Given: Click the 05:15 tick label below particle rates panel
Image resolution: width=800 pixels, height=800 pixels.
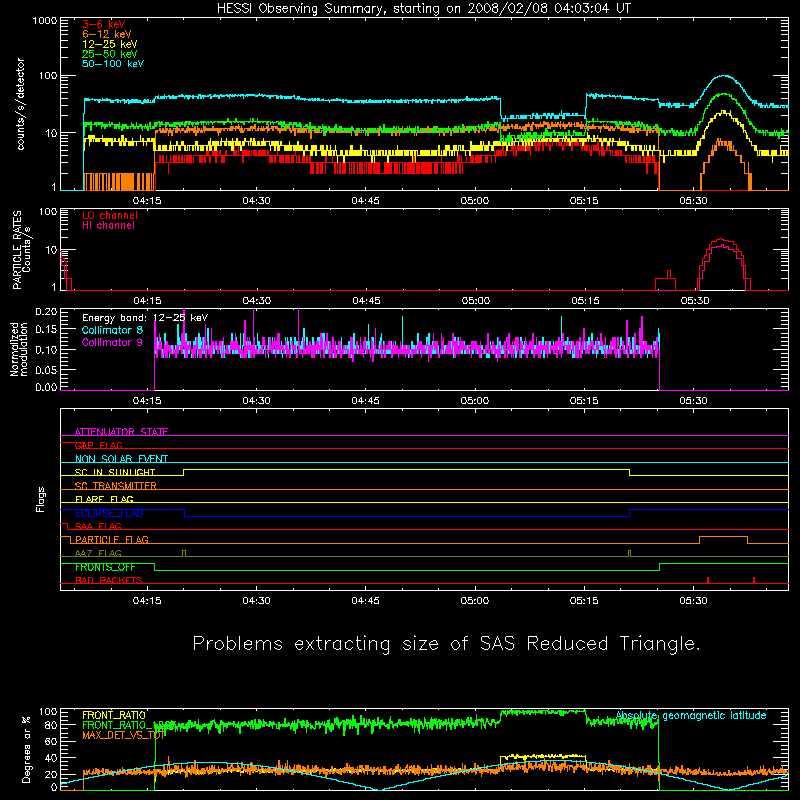Looking at the screenshot, I should point(585,301).
